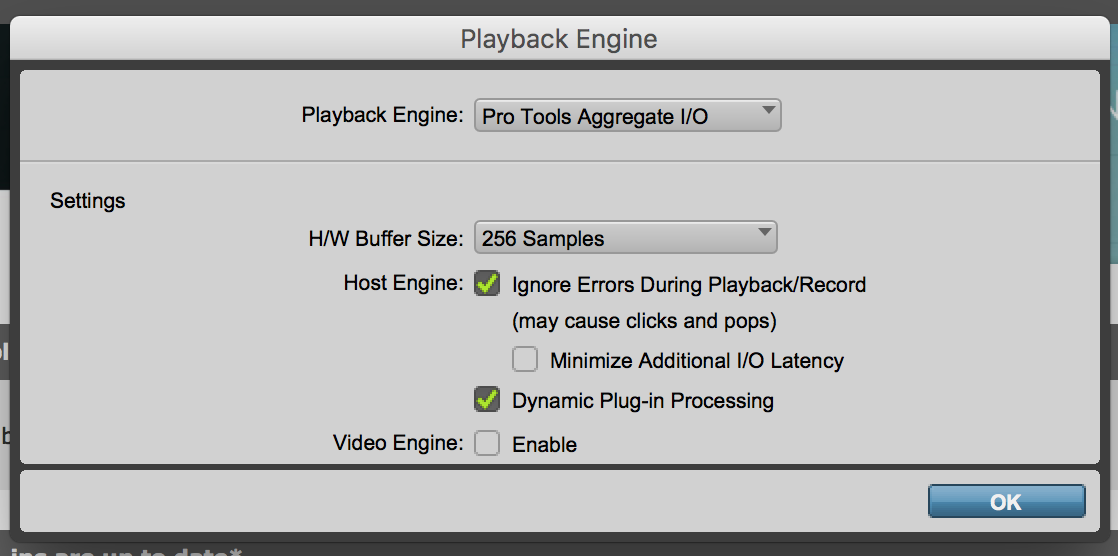Click the Video Engine label
Viewport: 1118px width, 556px height.
[x=398, y=443]
